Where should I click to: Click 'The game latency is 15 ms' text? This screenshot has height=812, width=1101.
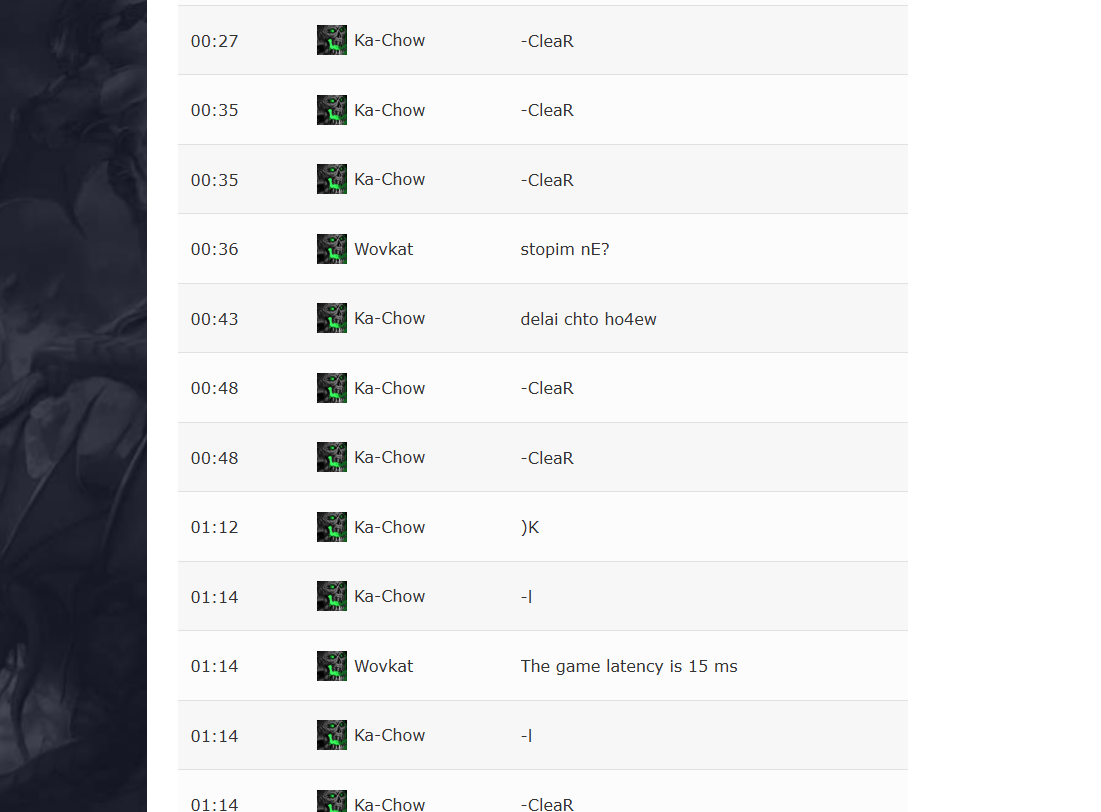[629, 666]
